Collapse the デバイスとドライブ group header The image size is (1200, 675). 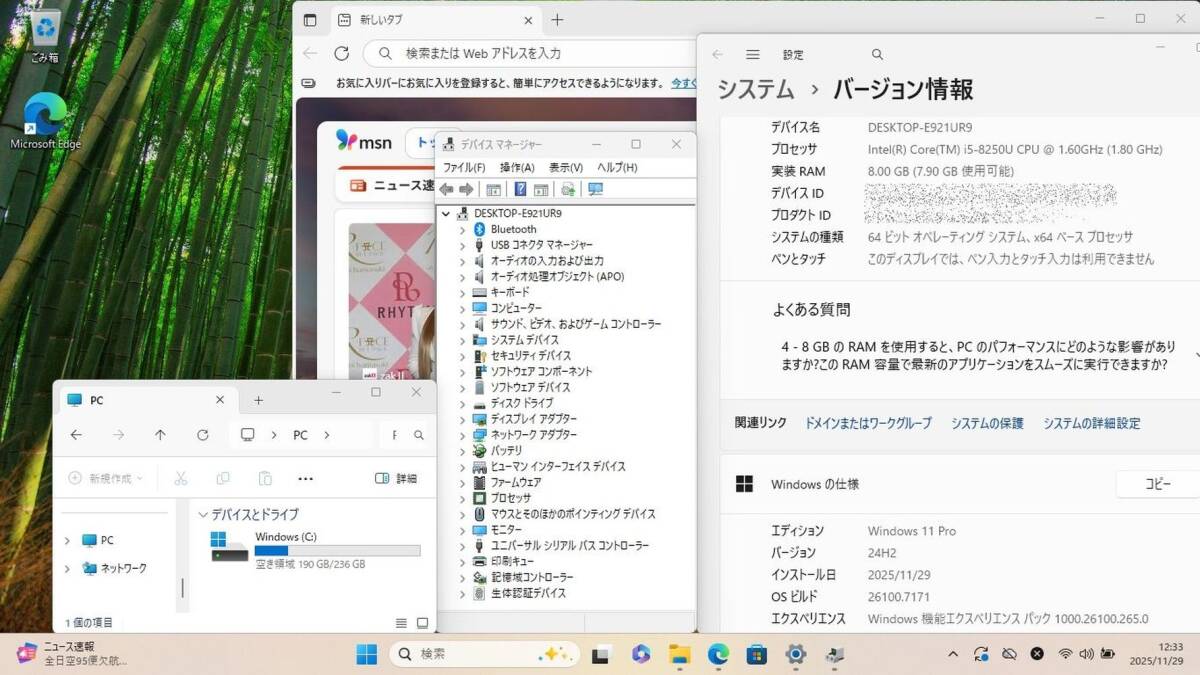point(204,514)
